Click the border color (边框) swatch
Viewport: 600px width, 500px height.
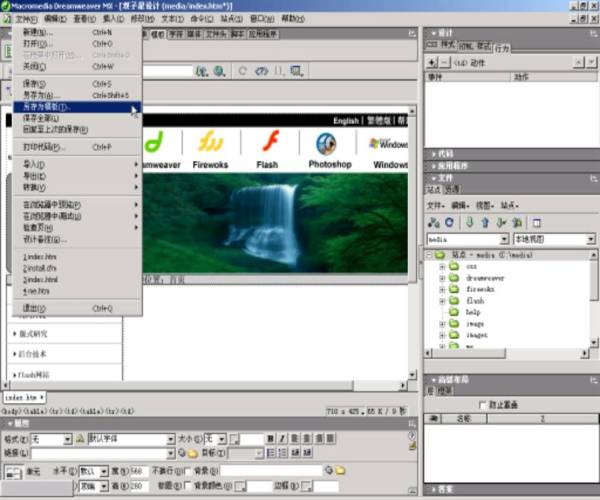306,487
